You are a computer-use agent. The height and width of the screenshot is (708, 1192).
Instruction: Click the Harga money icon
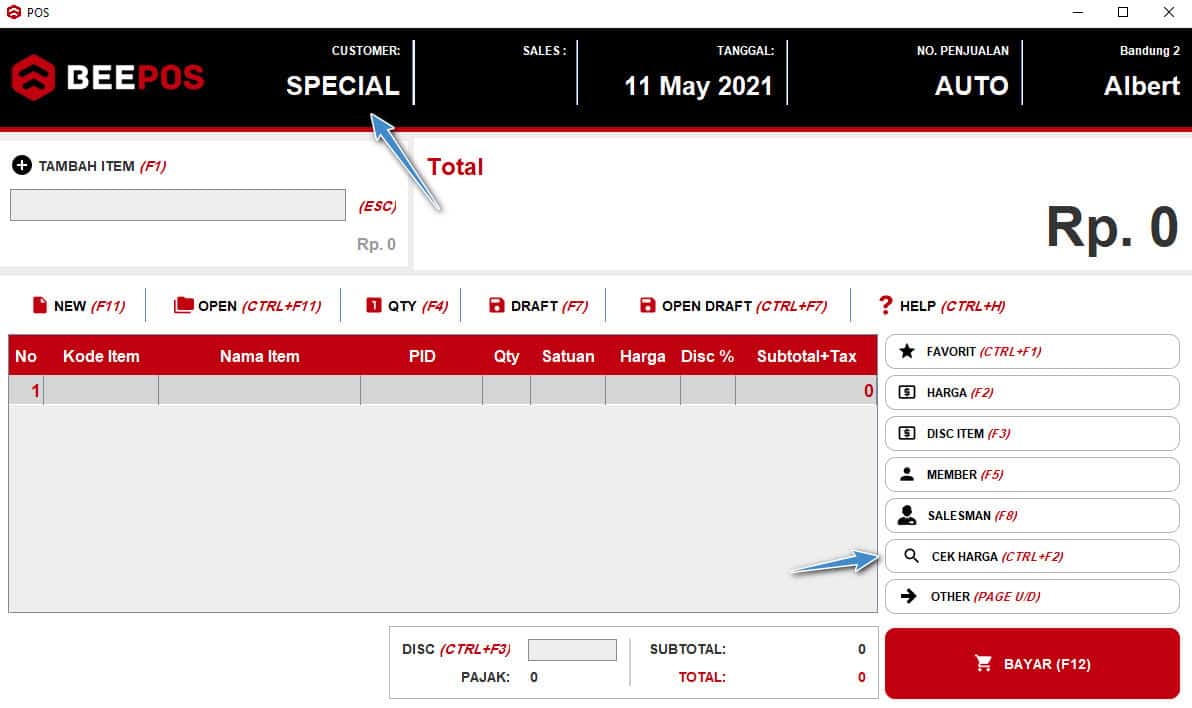tap(907, 392)
